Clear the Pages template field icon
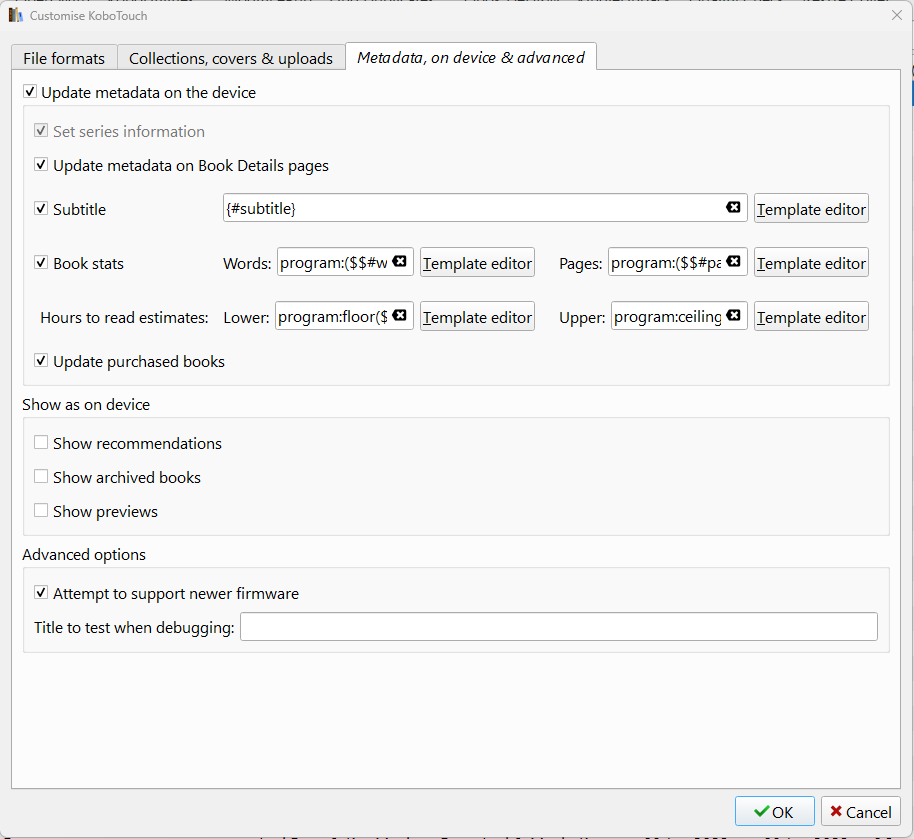The image size is (914, 839). point(733,262)
